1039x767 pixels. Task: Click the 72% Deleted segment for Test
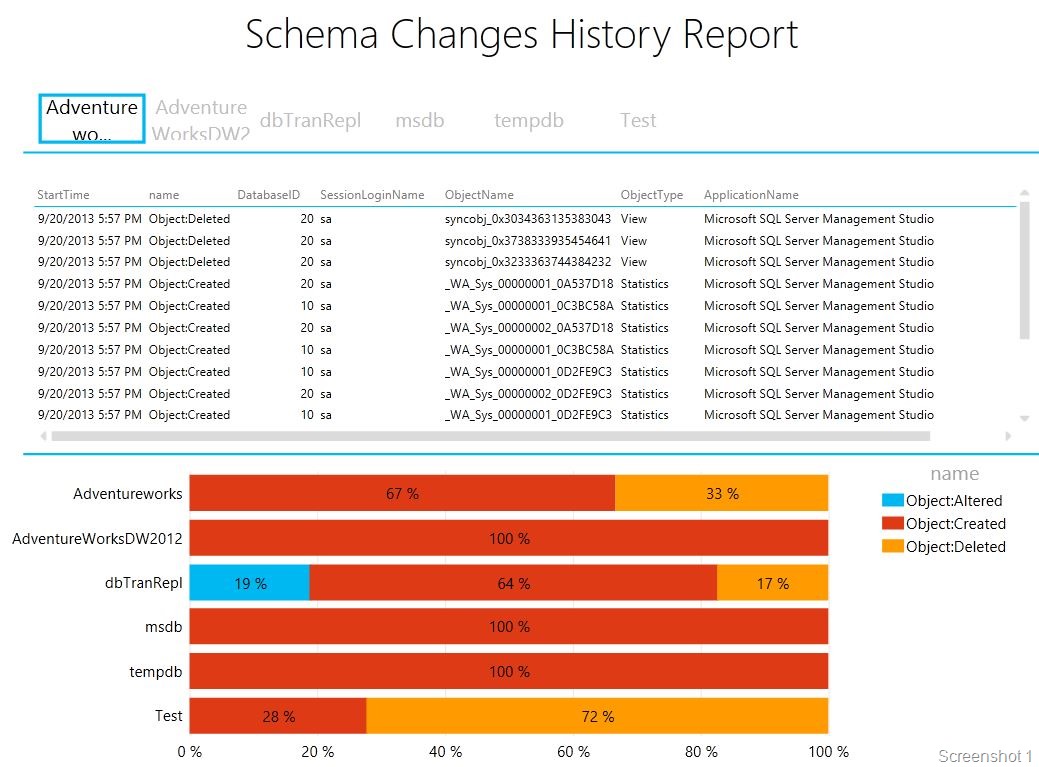point(597,716)
